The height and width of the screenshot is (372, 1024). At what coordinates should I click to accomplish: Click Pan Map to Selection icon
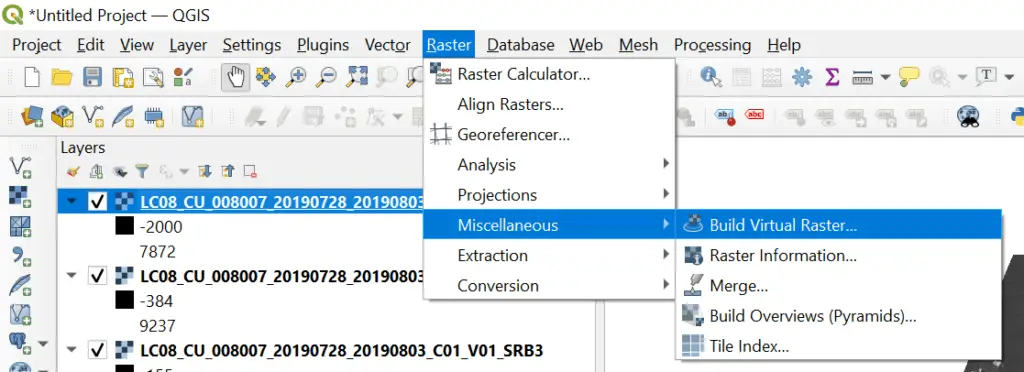[266, 77]
